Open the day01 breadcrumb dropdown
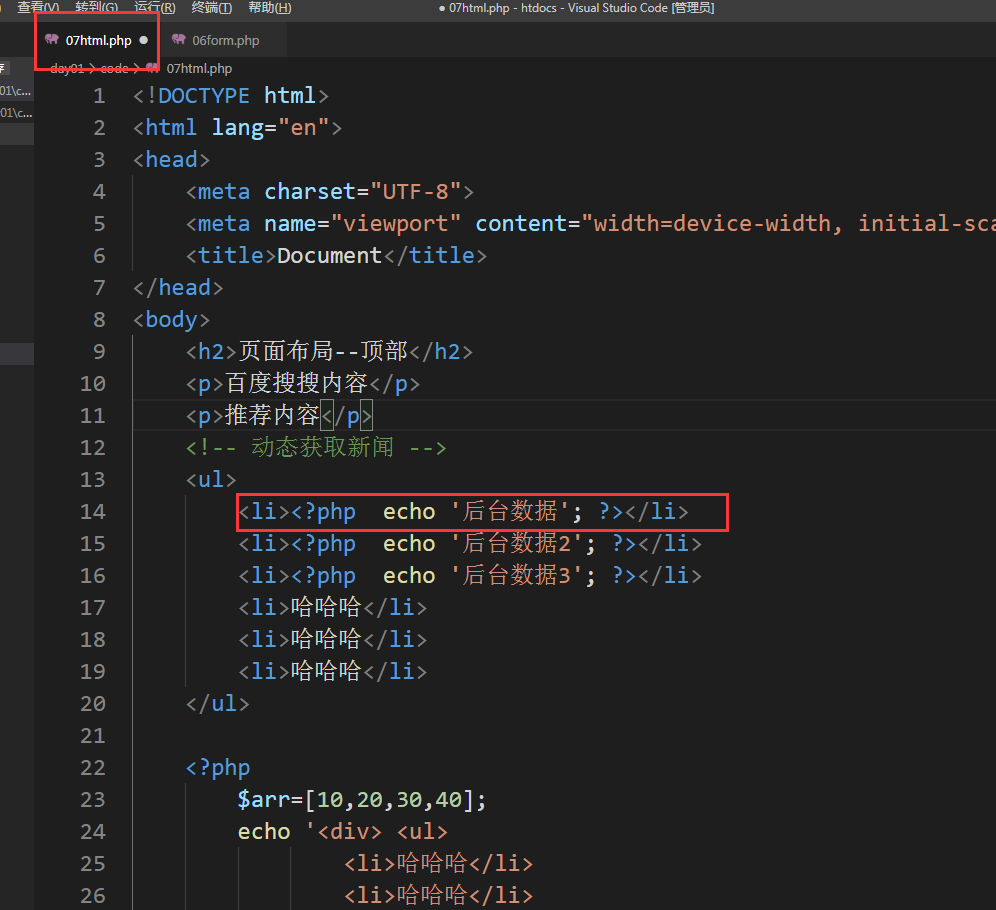 click(66, 68)
